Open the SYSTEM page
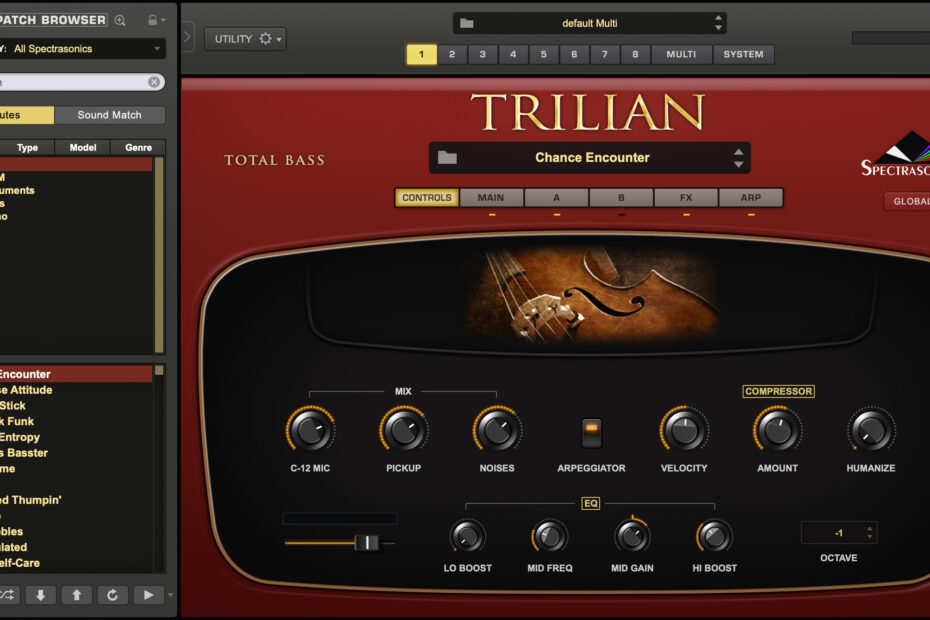Screen dimensions: 930x620 (x=743, y=54)
